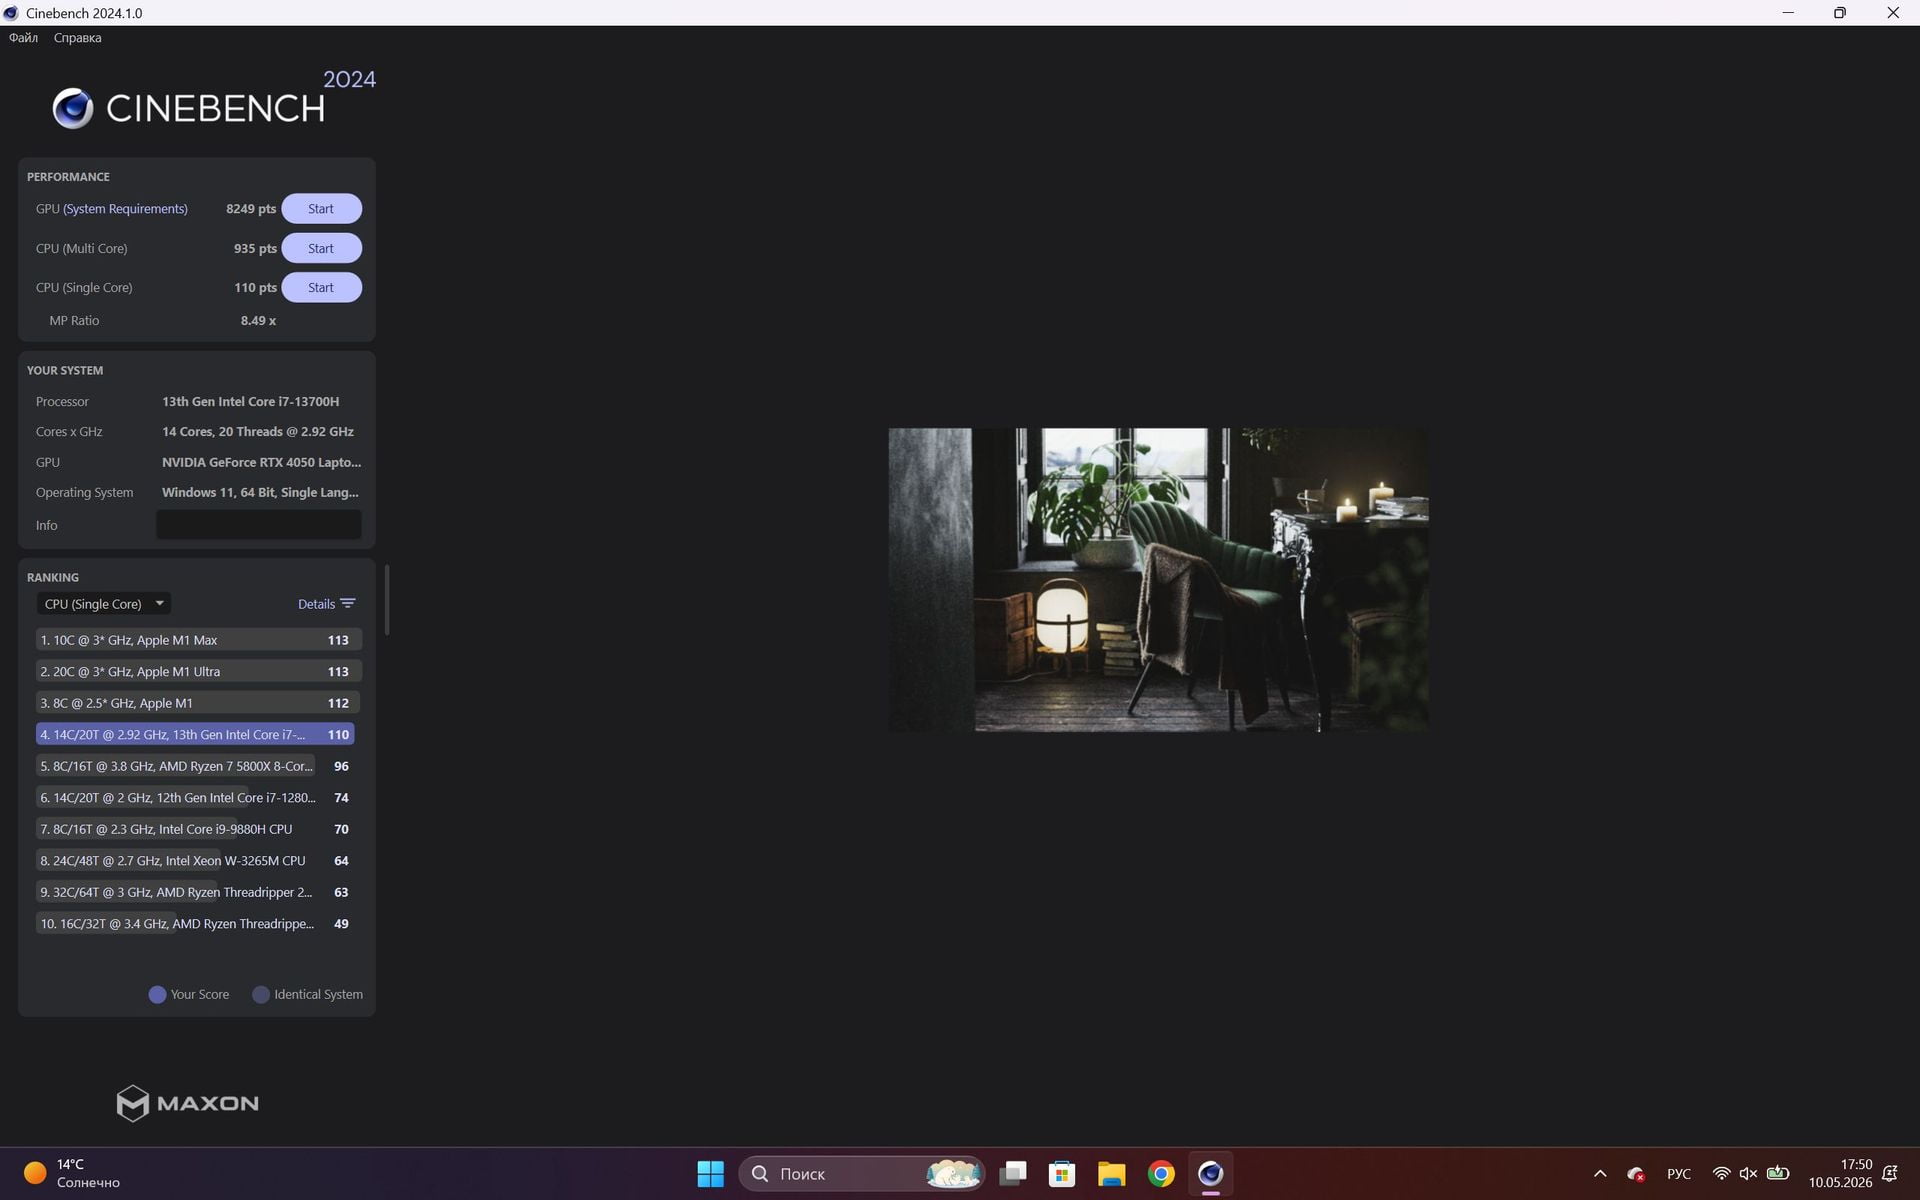Open the Справка menu
The height and width of the screenshot is (1200, 1920).
pos(77,38)
